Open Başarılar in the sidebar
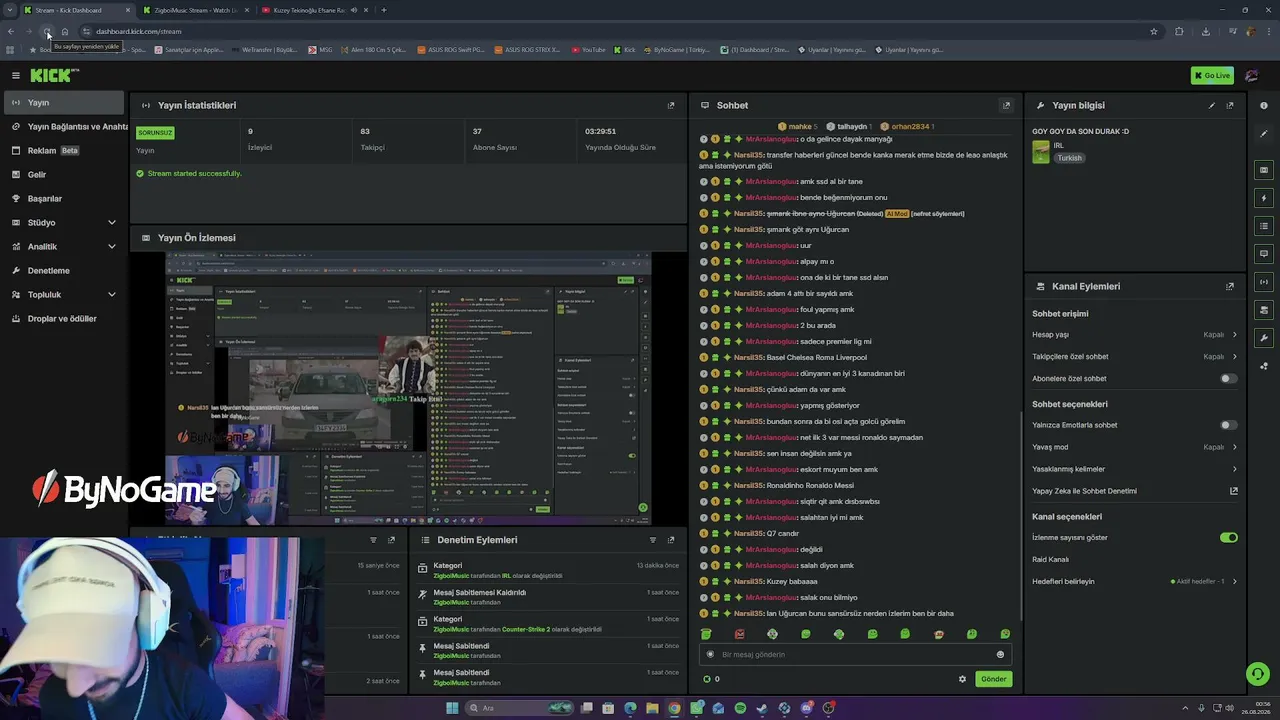The width and height of the screenshot is (1280, 720). pos(64,198)
